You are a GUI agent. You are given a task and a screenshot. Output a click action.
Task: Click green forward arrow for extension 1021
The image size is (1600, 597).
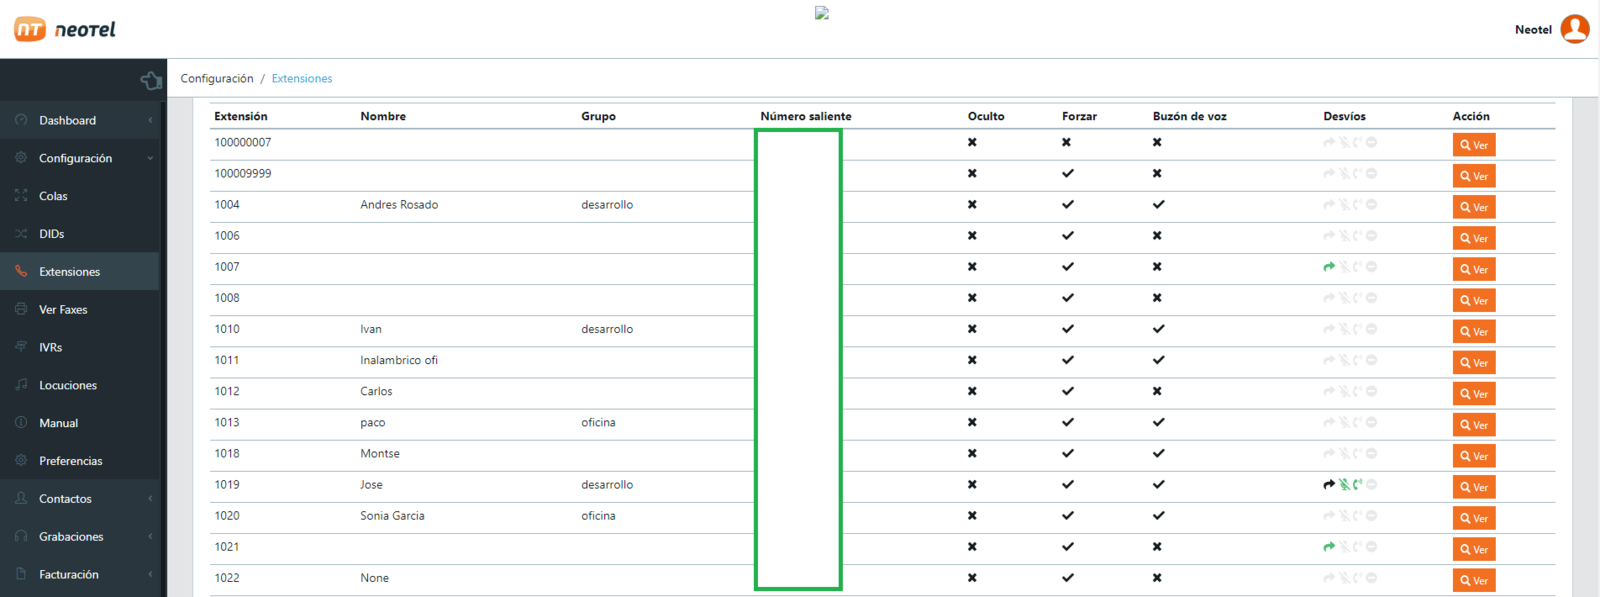(x=1329, y=547)
